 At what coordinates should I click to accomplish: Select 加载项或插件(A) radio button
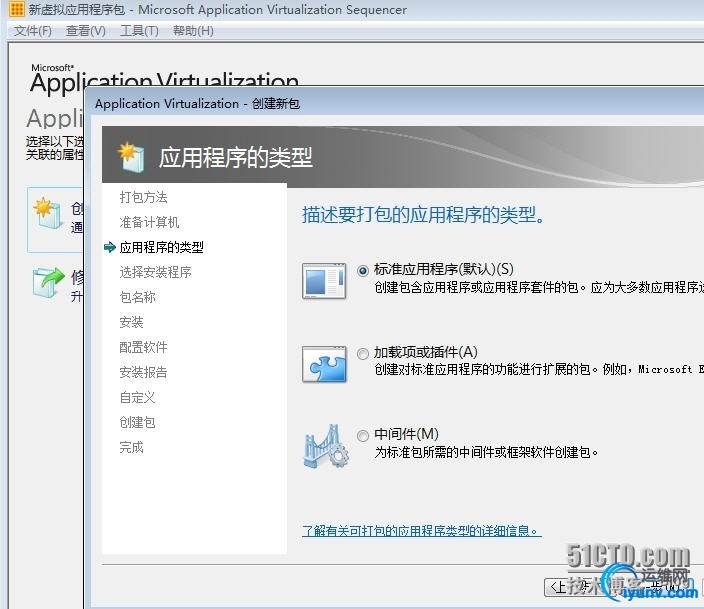point(363,354)
